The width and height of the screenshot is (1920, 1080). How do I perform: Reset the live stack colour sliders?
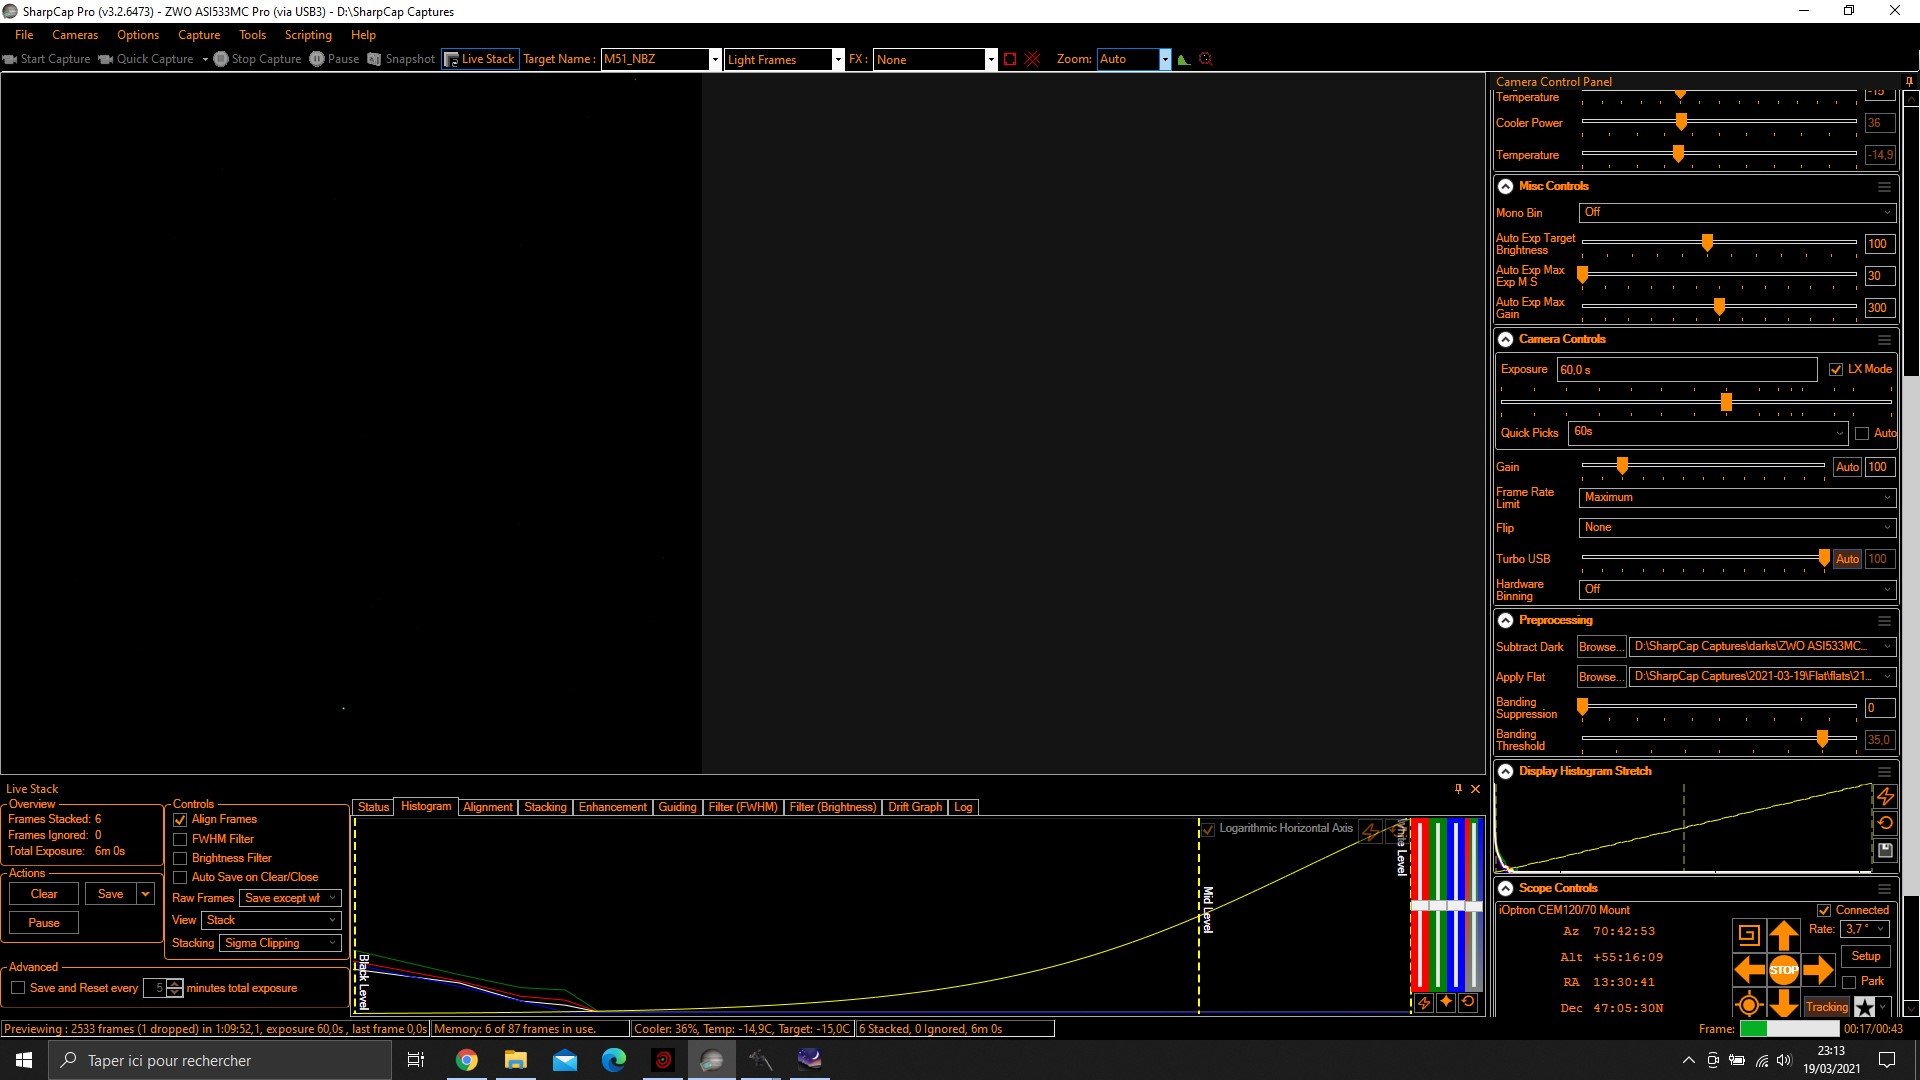coord(1468,1002)
